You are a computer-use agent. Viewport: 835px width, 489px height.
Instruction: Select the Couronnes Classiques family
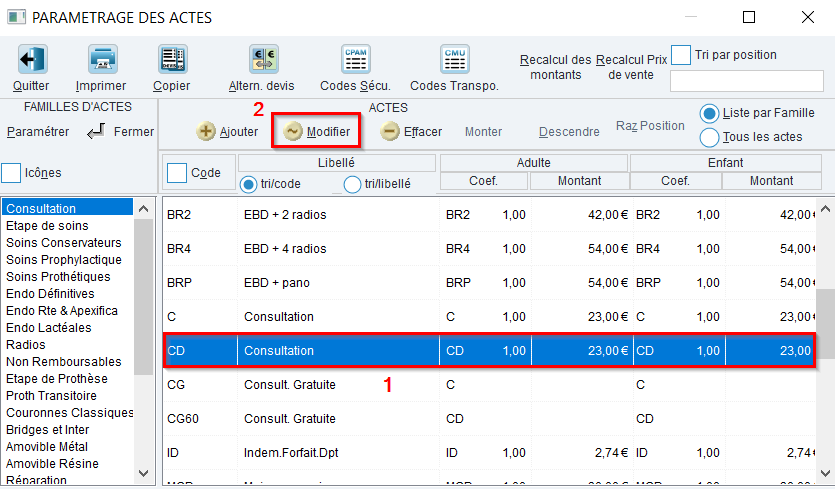(68, 413)
